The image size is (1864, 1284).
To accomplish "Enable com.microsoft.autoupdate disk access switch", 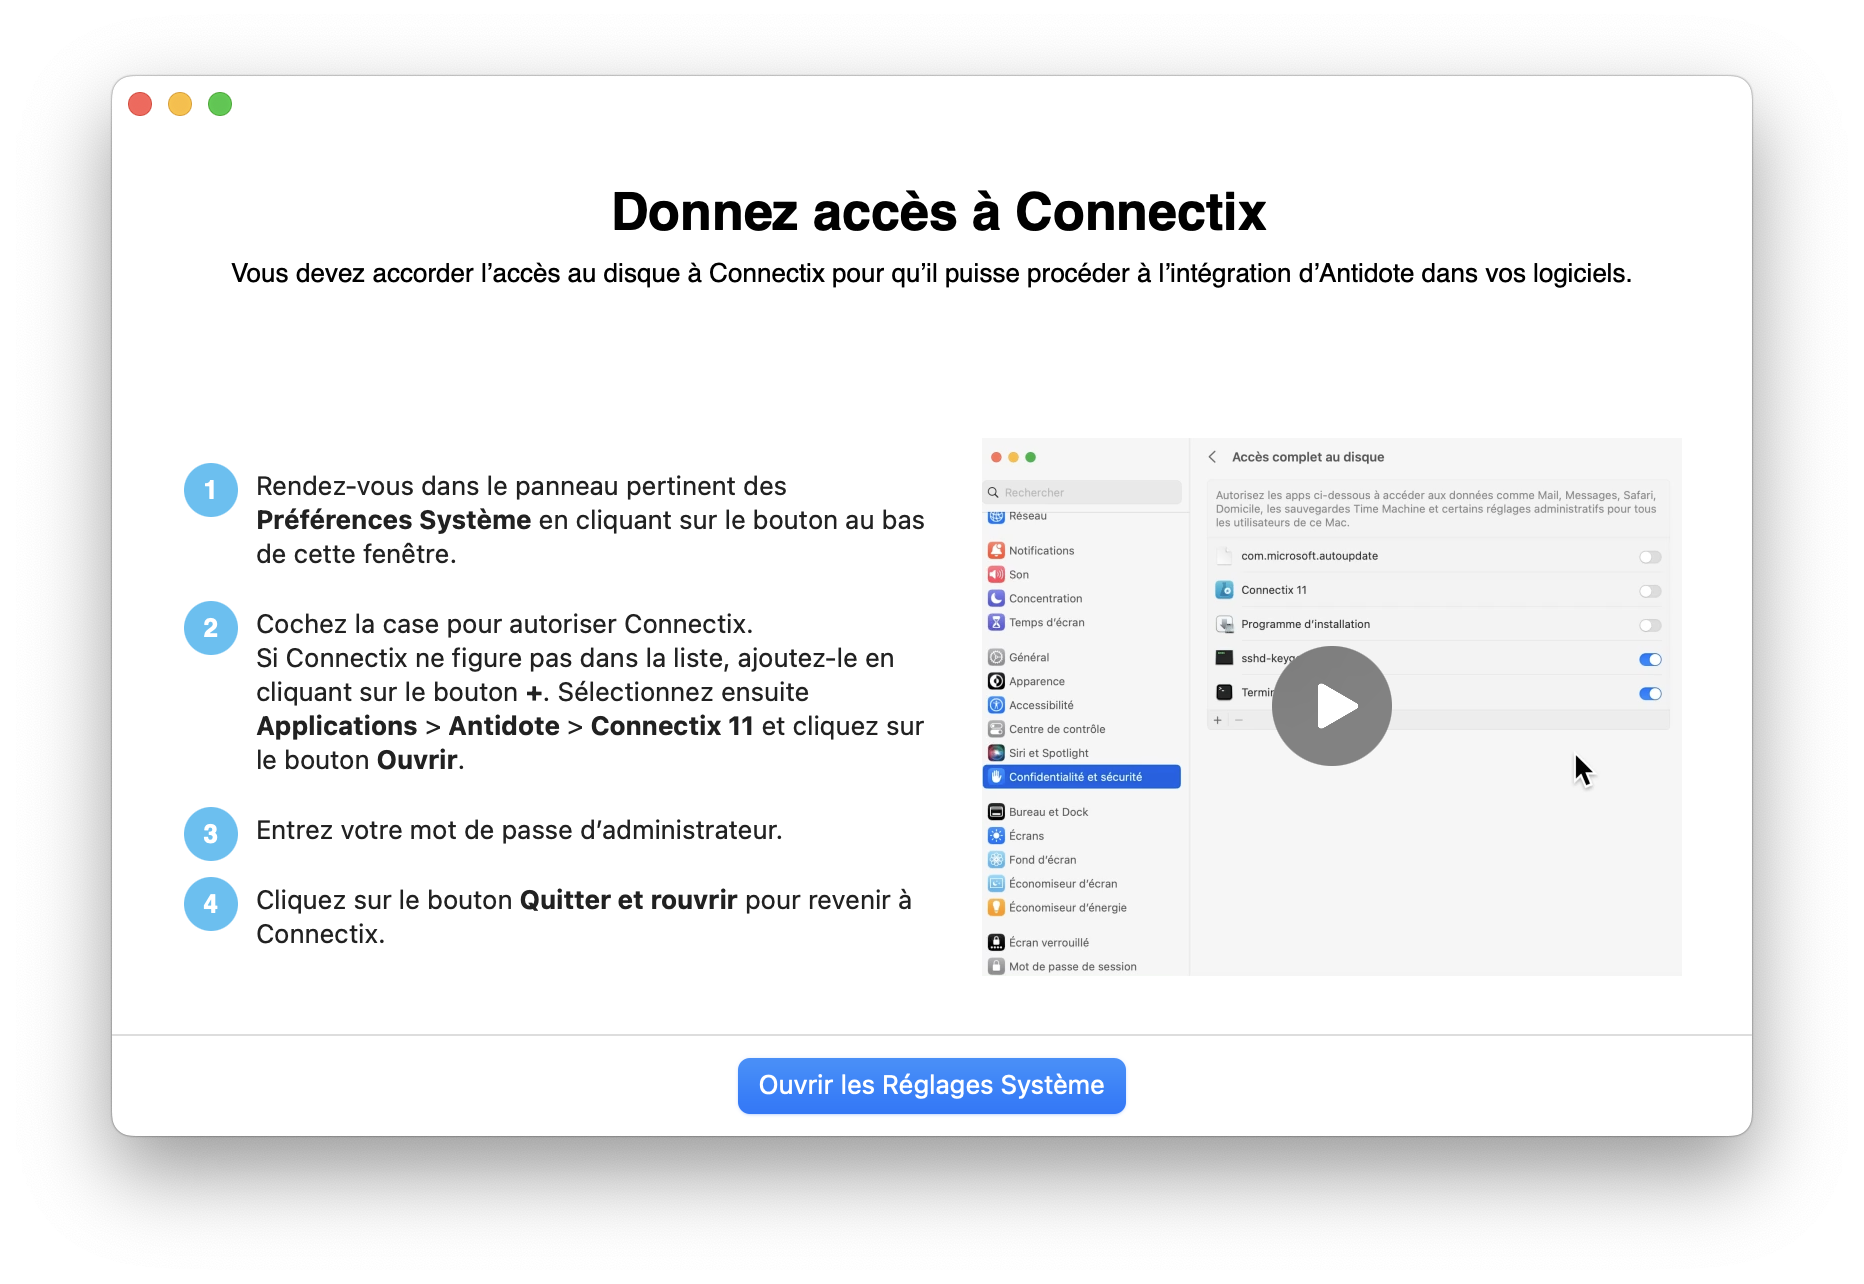I will point(1649,557).
